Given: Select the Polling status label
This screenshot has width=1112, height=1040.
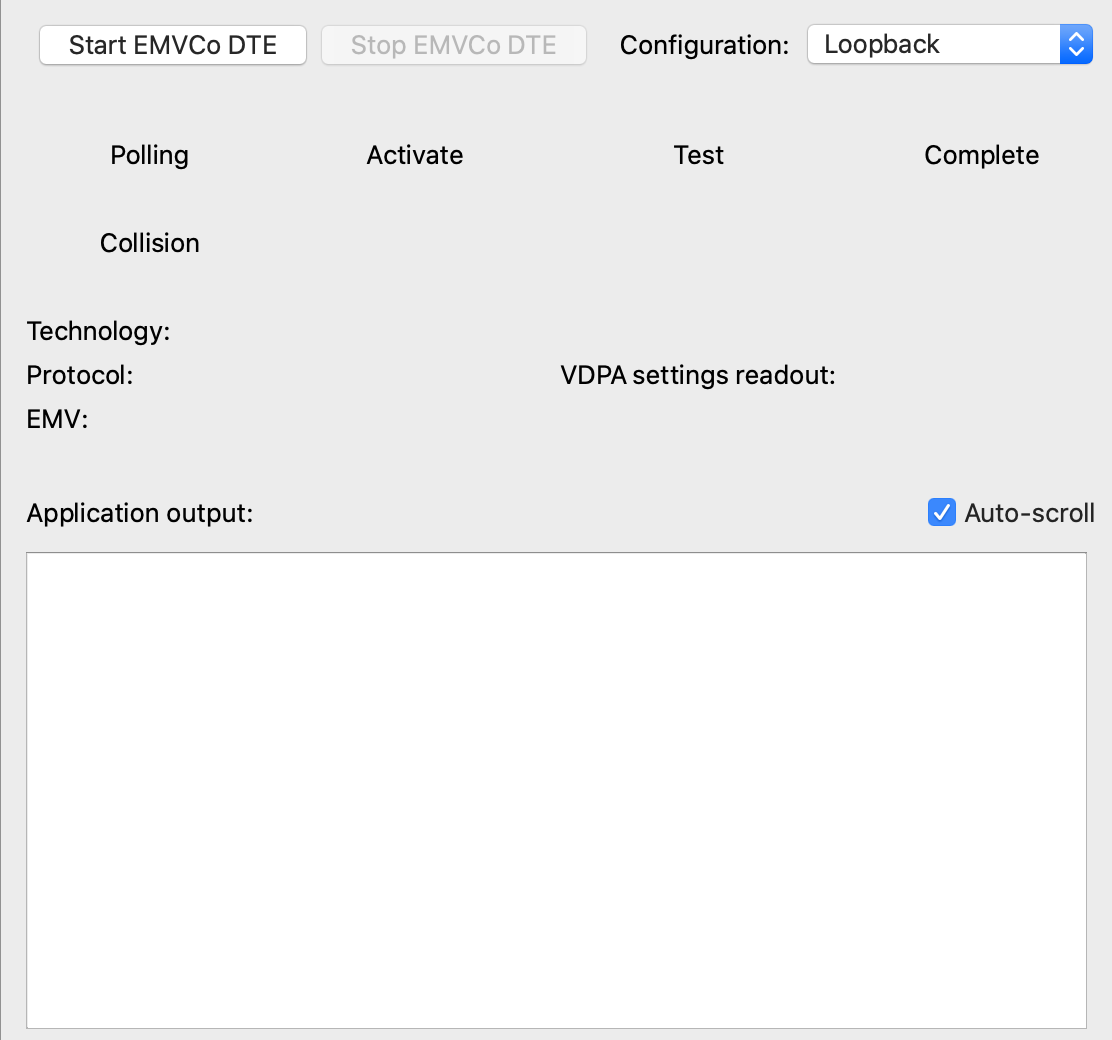Looking at the screenshot, I should point(150,155).
